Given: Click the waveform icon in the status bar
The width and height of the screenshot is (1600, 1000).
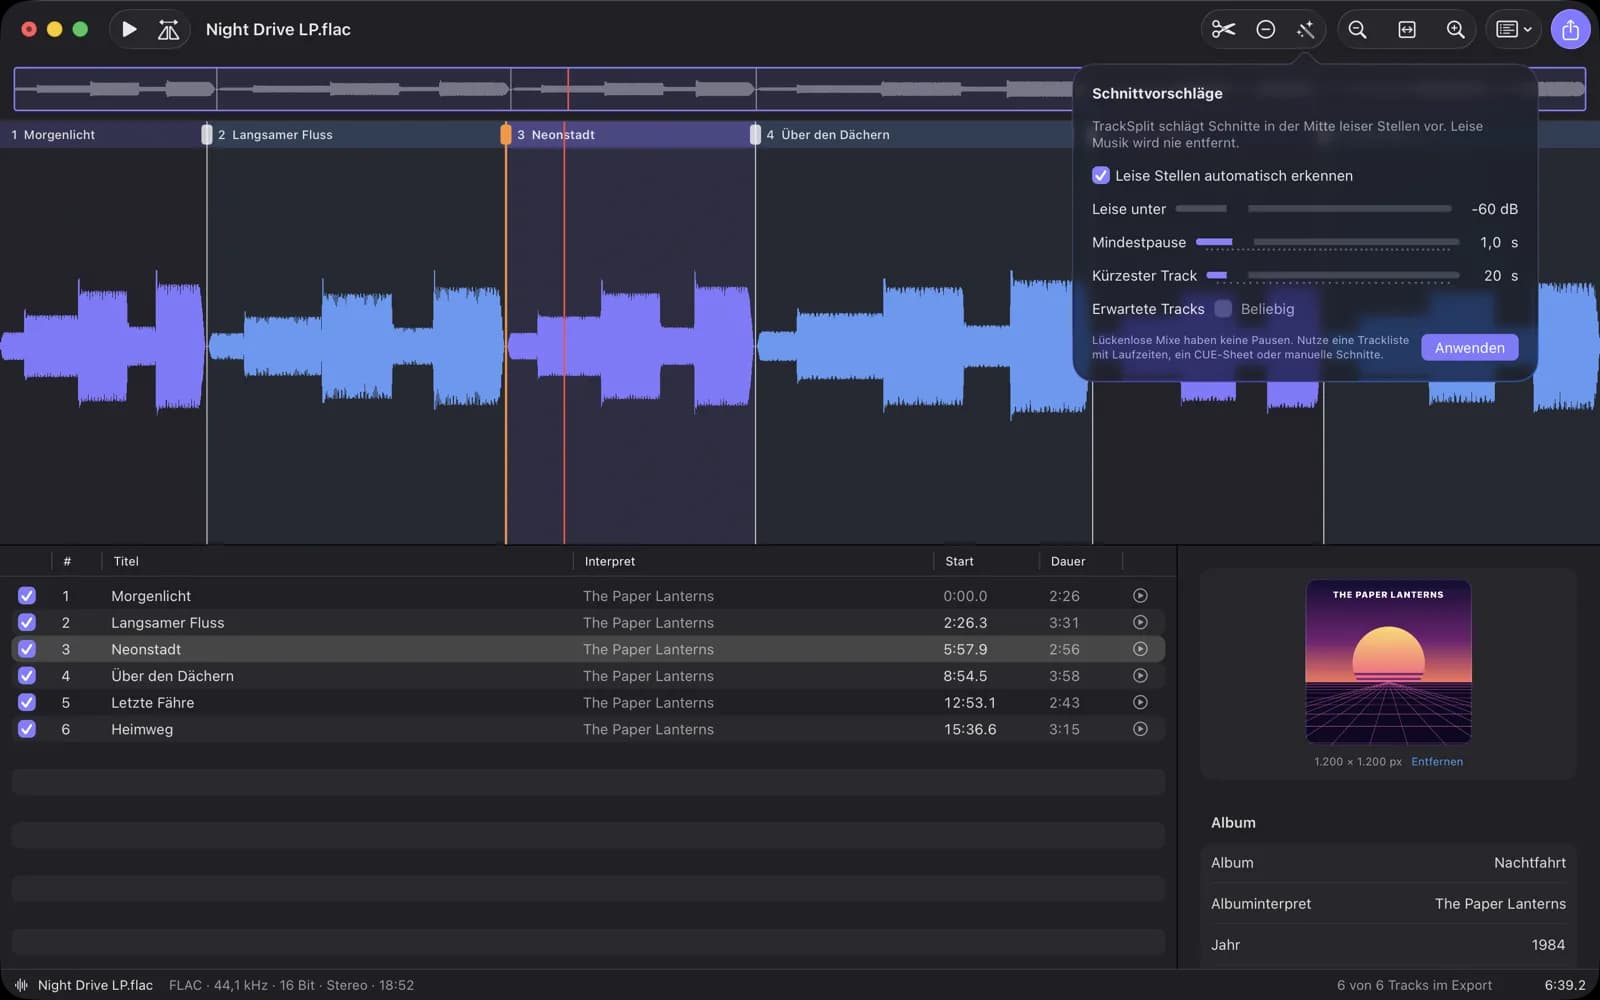Looking at the screenshot, I should coord(21,985).
